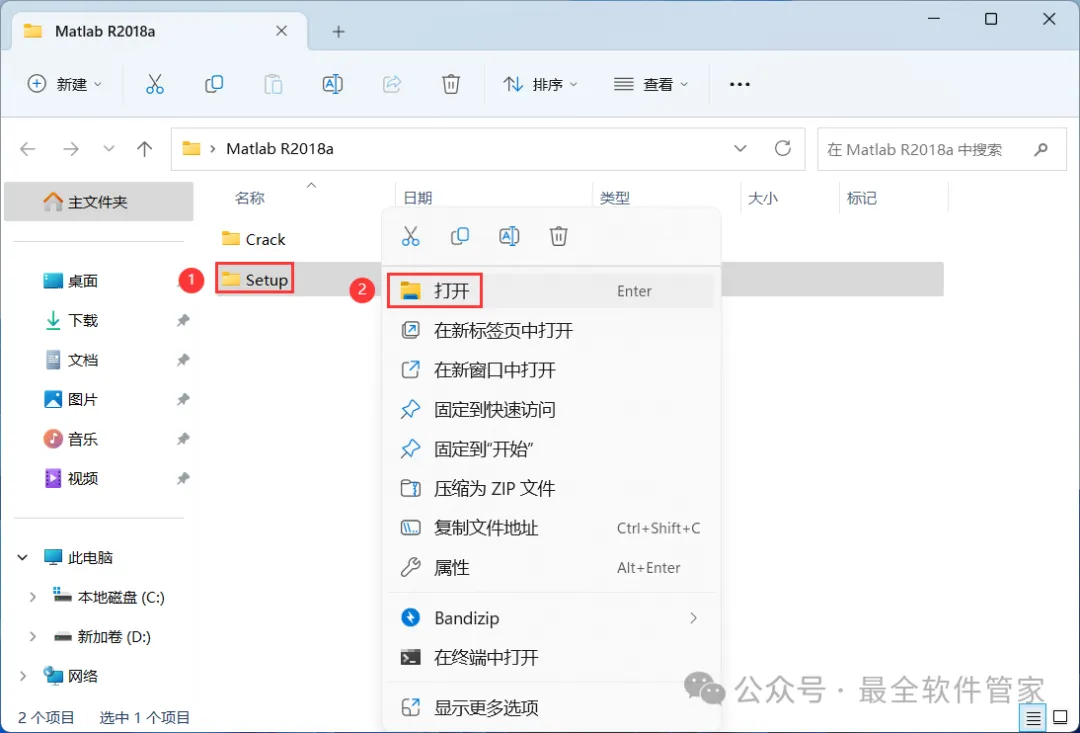Click the Share icon in the top toolbar
Screen dimensions: 1080x733
point(392,84)
